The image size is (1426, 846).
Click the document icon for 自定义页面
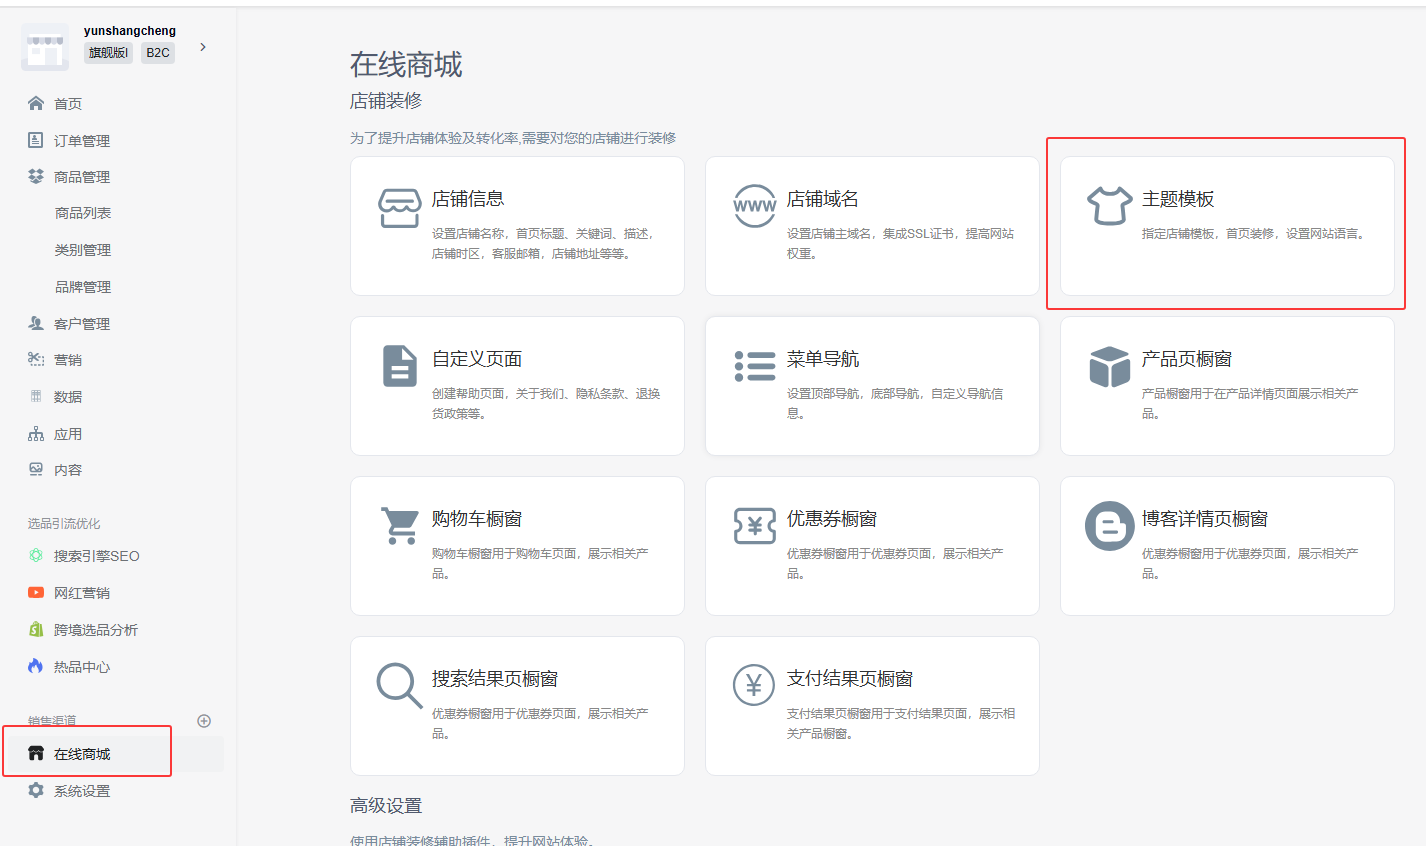coord(399,366)
